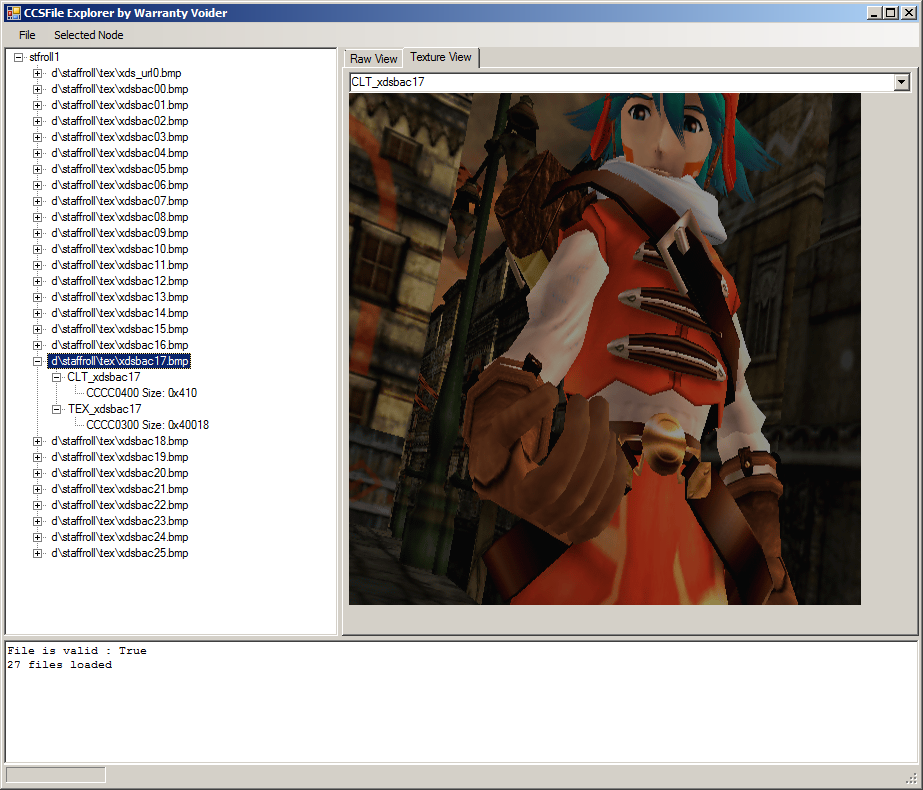This screenshot has width=923, height=790.
Task: Select the stfroll1 root tree item
Action: click(x=44, y=57)
